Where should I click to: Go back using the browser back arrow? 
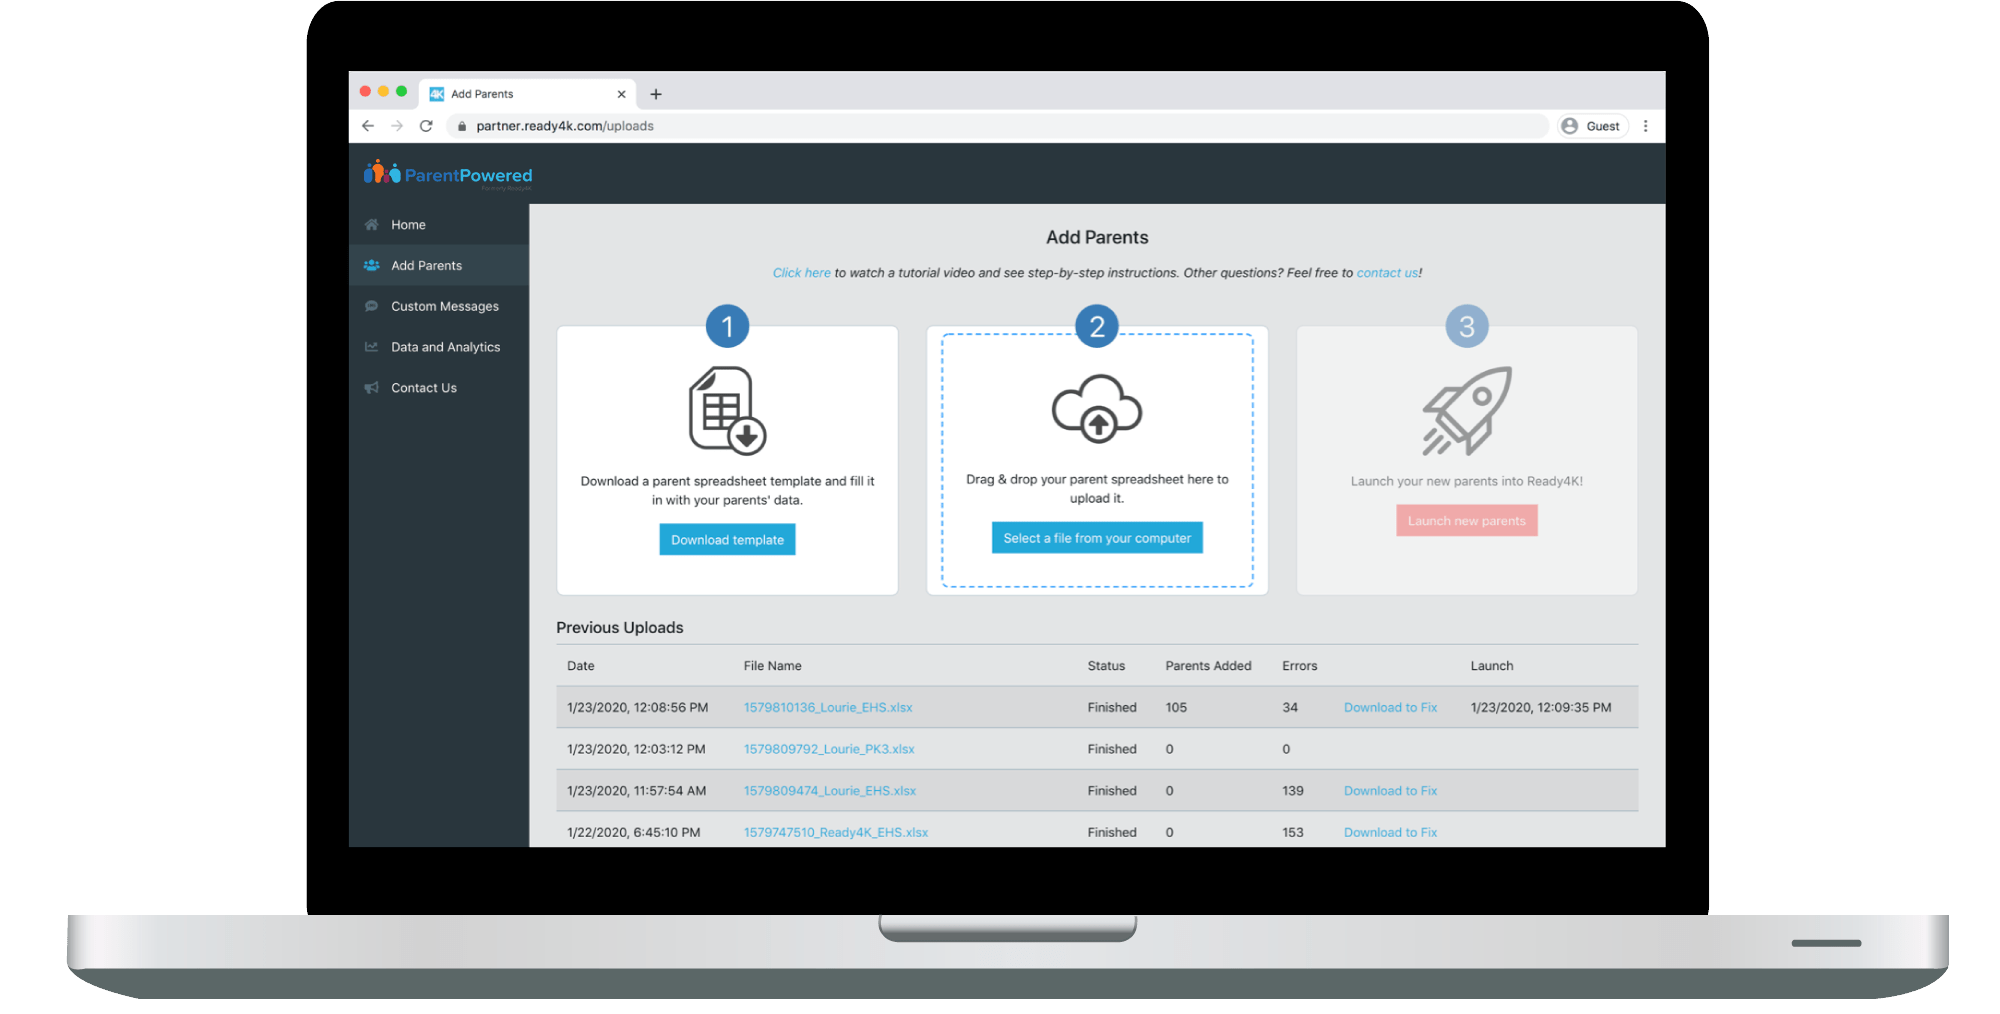click(x=368, y=126)
